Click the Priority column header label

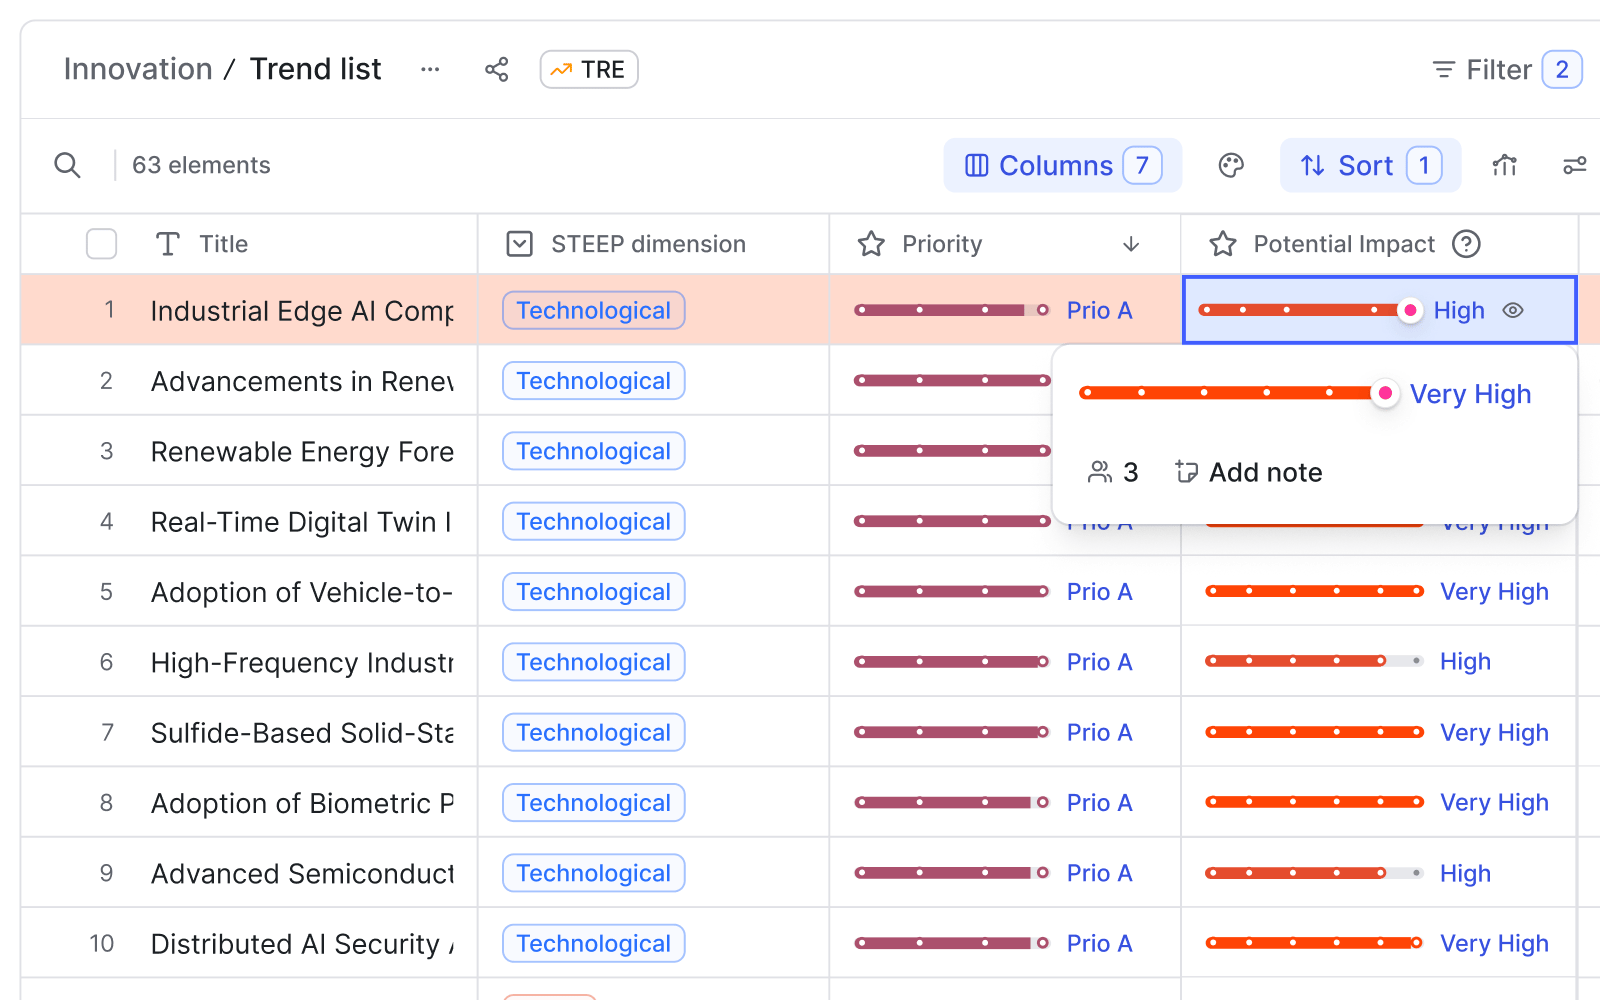[942, 244]
